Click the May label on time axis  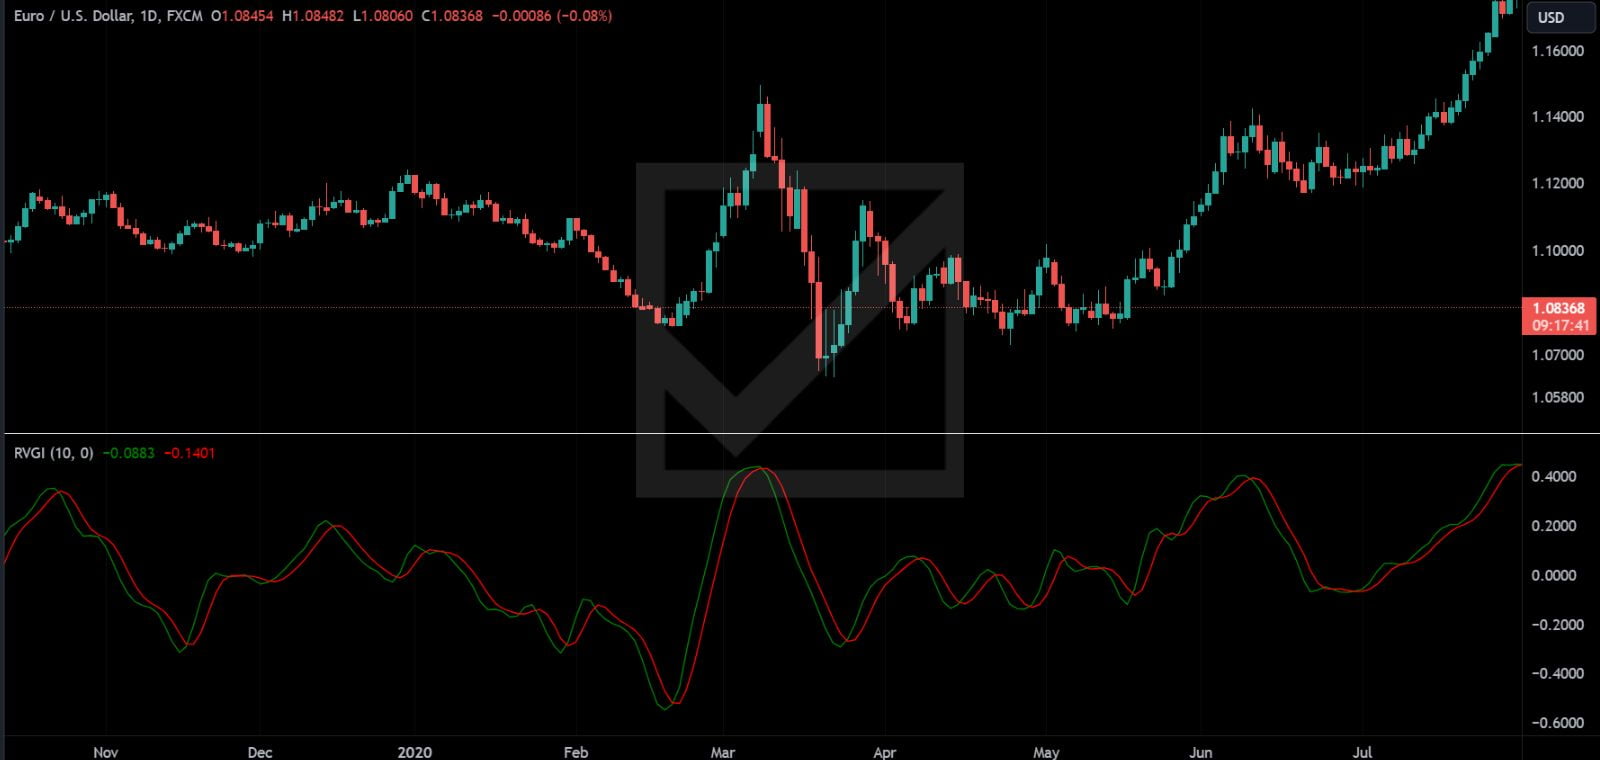tap(1046, 752)
